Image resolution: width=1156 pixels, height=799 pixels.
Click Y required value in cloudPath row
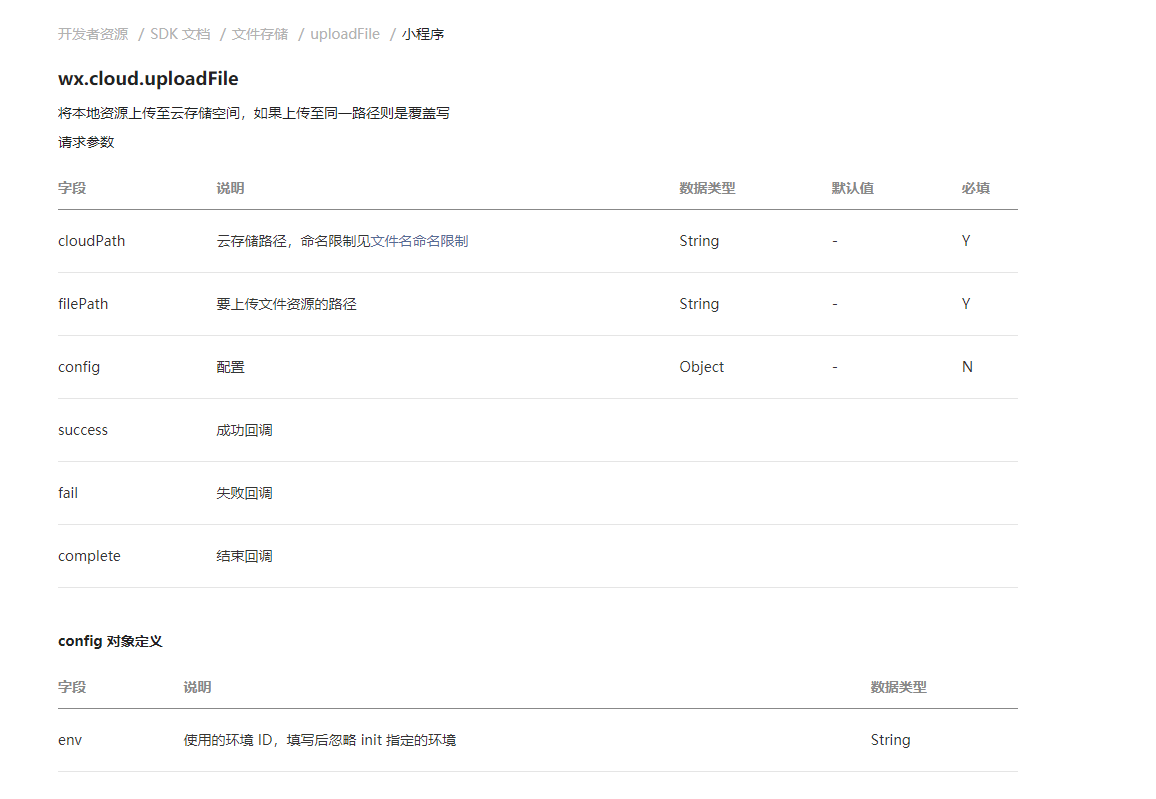tap(966, 241)
